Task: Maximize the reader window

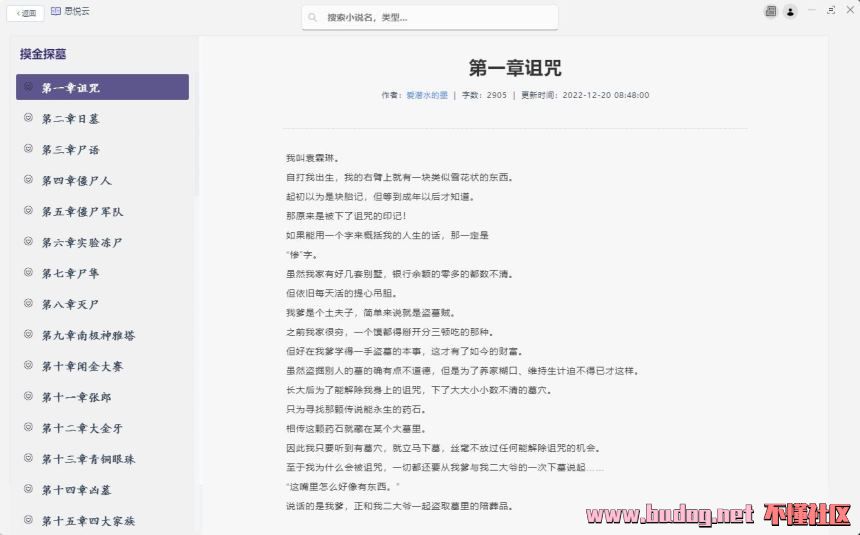Action: pos(831,10)
